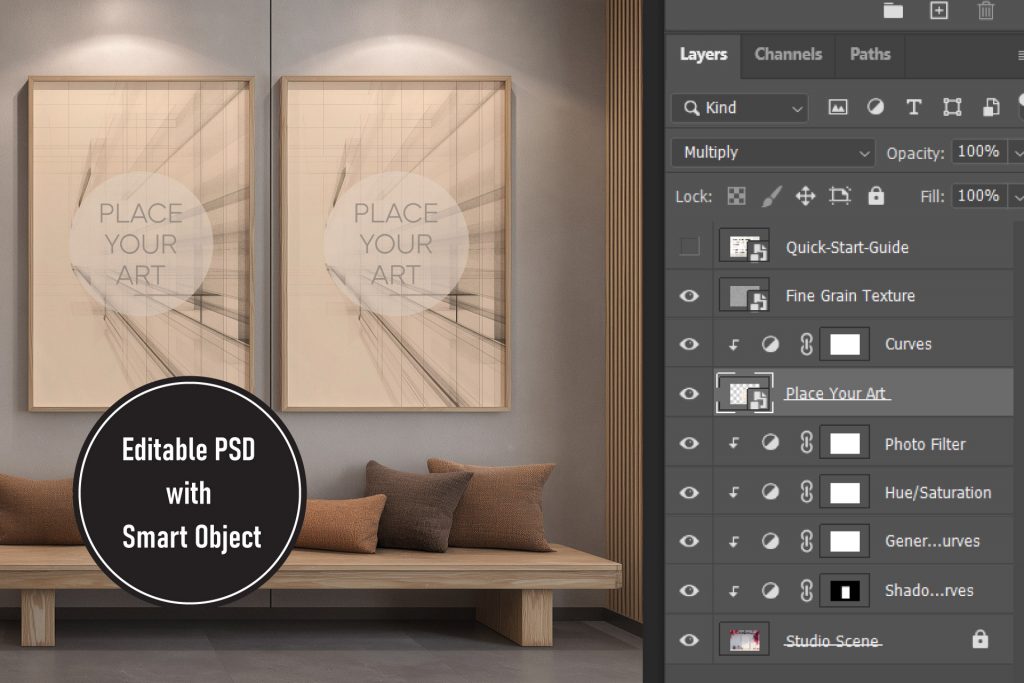1024x683 pixels.
Task: Click the Place Your Art smart object thumbnail
Action: coord(744,393)
